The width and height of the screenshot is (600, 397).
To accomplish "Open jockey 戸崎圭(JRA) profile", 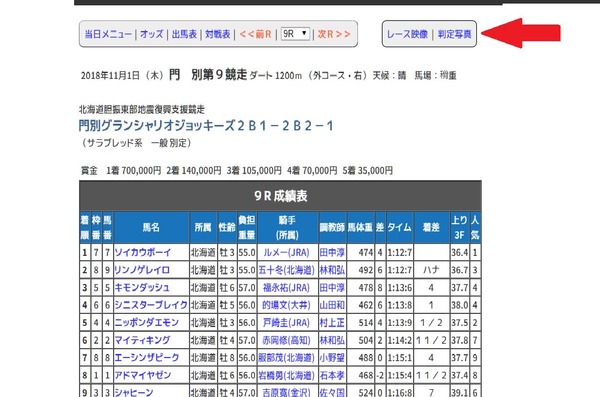I will 286,323.
